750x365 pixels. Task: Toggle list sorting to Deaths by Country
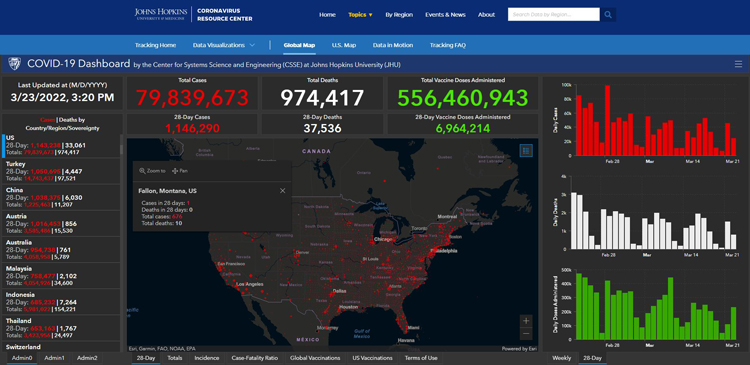tap(62, 124)
